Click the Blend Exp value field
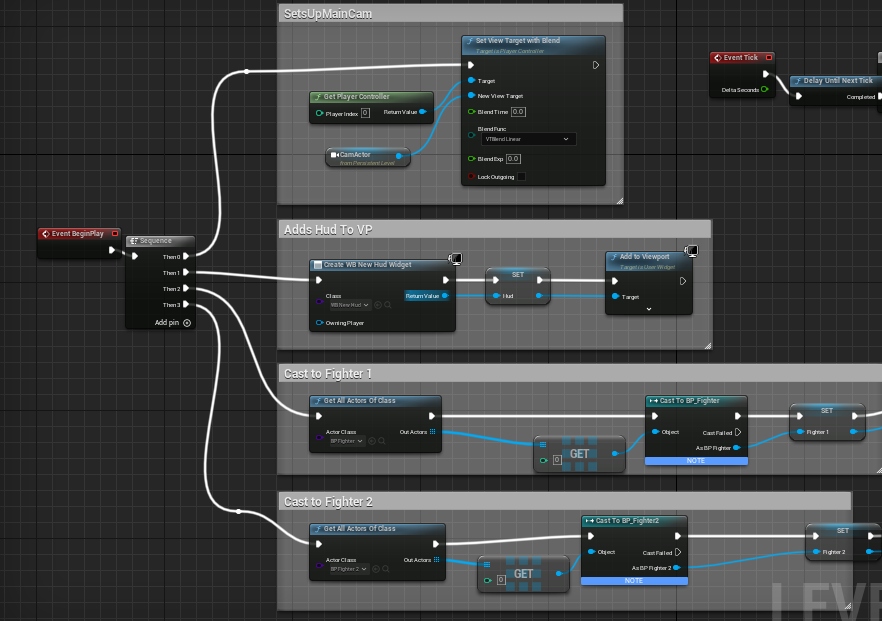Viewport: 882px width, 621px height. (x=513, y=159)
